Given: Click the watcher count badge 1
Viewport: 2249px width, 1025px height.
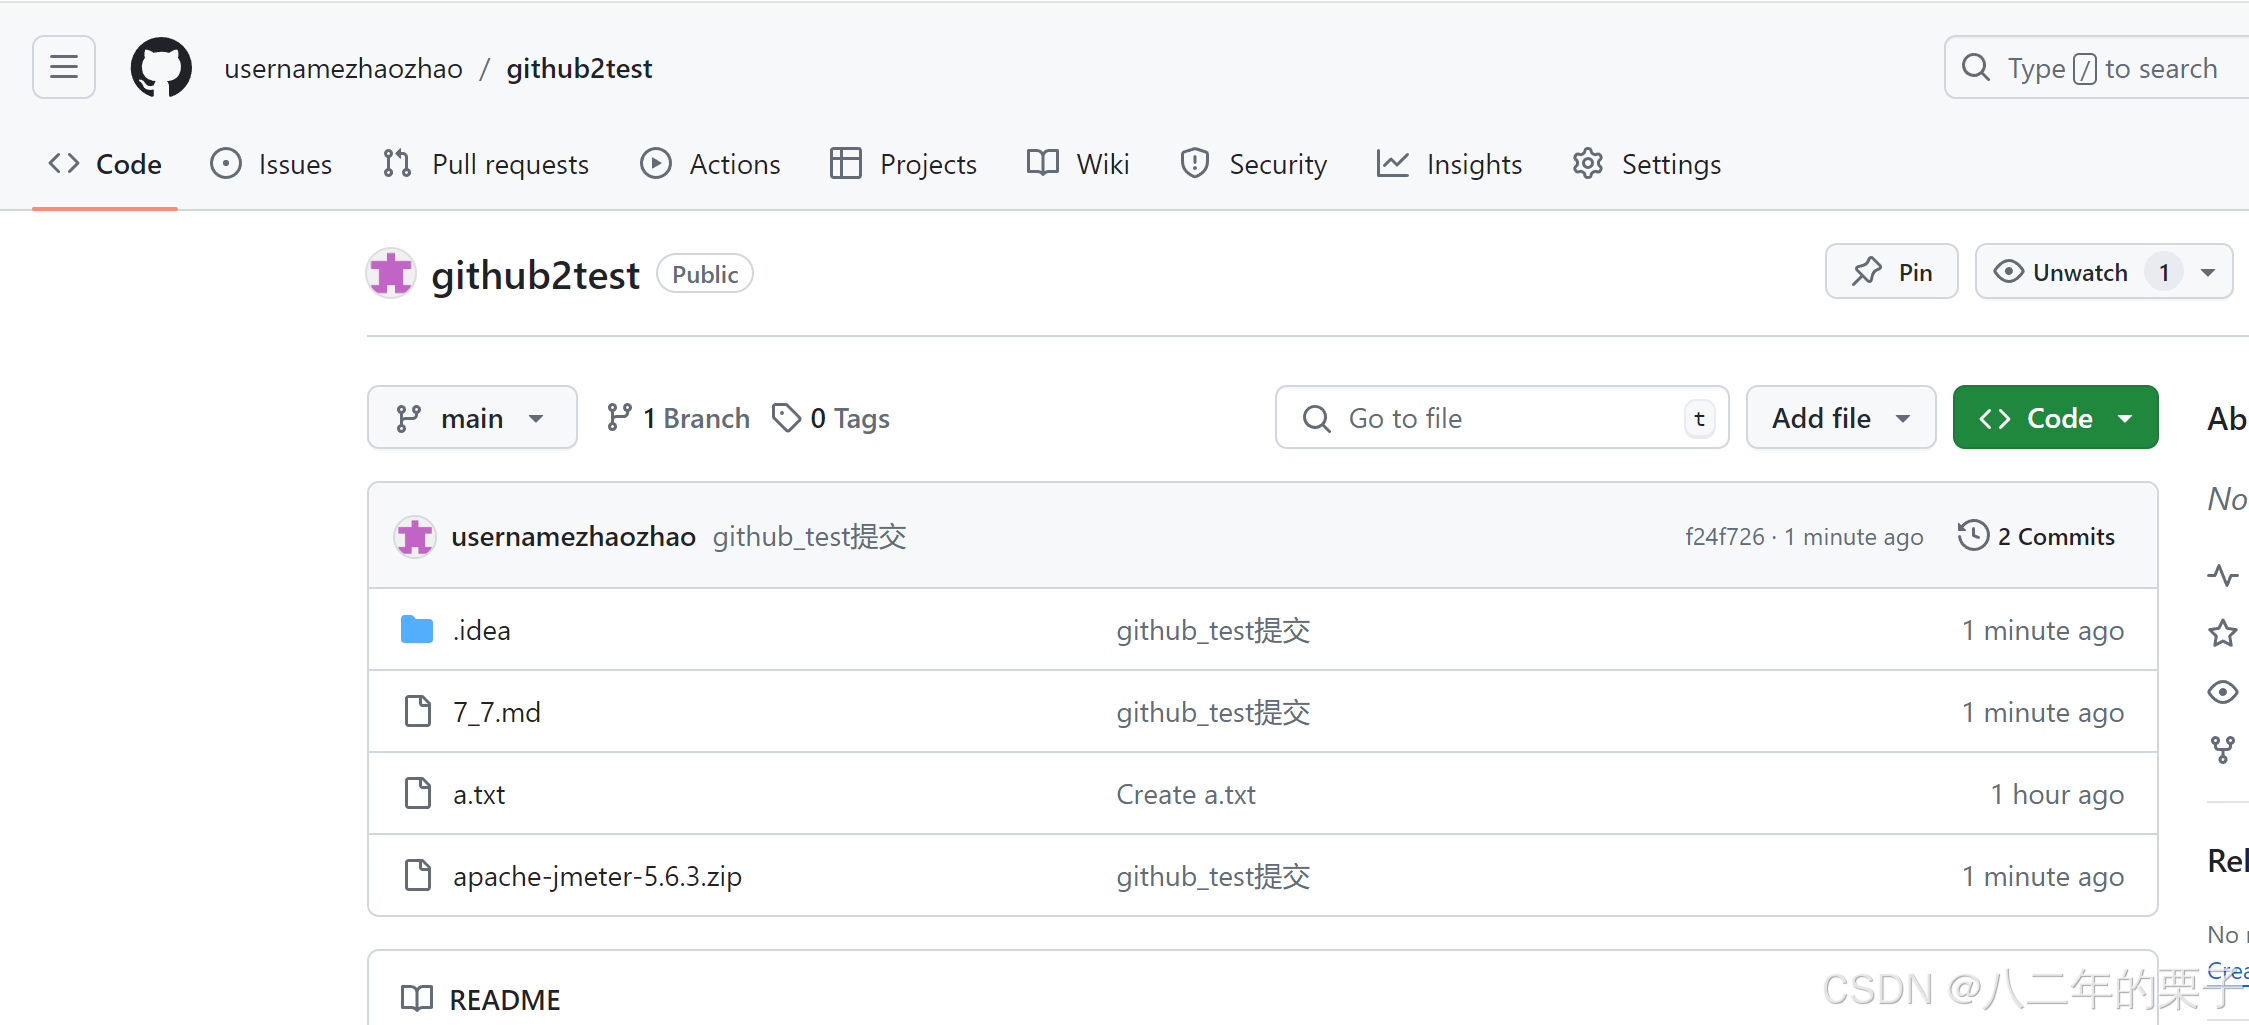Looking at the screenshot, I should [x=2164, y=272].
